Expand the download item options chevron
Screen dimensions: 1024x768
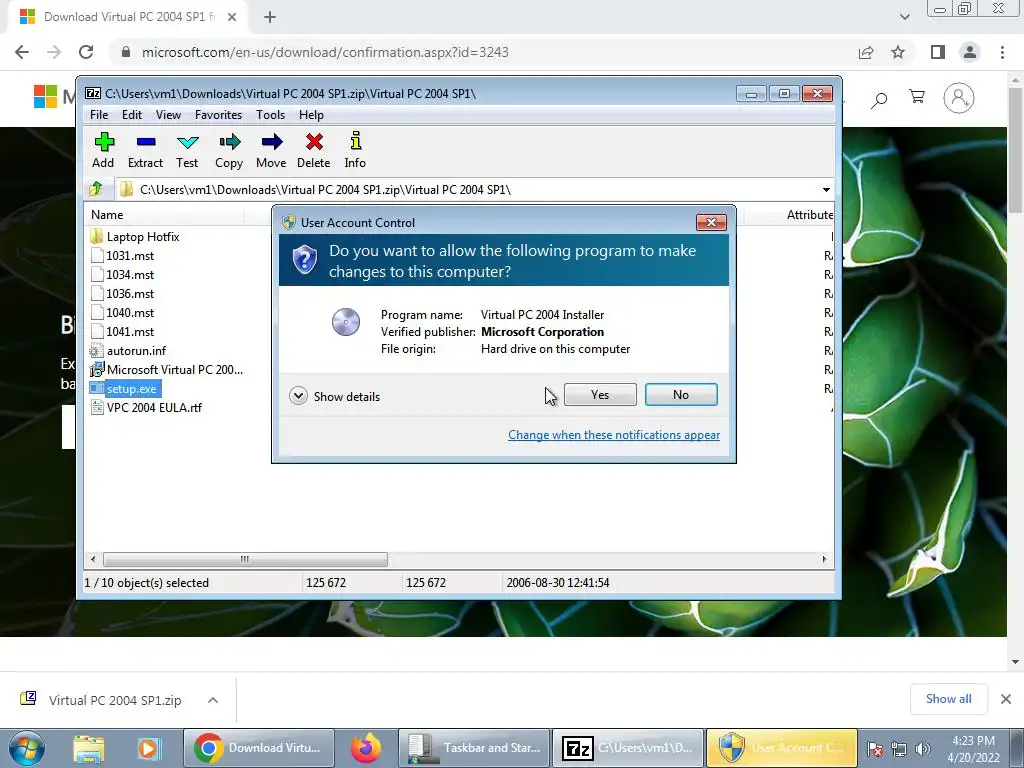(213, 700)
